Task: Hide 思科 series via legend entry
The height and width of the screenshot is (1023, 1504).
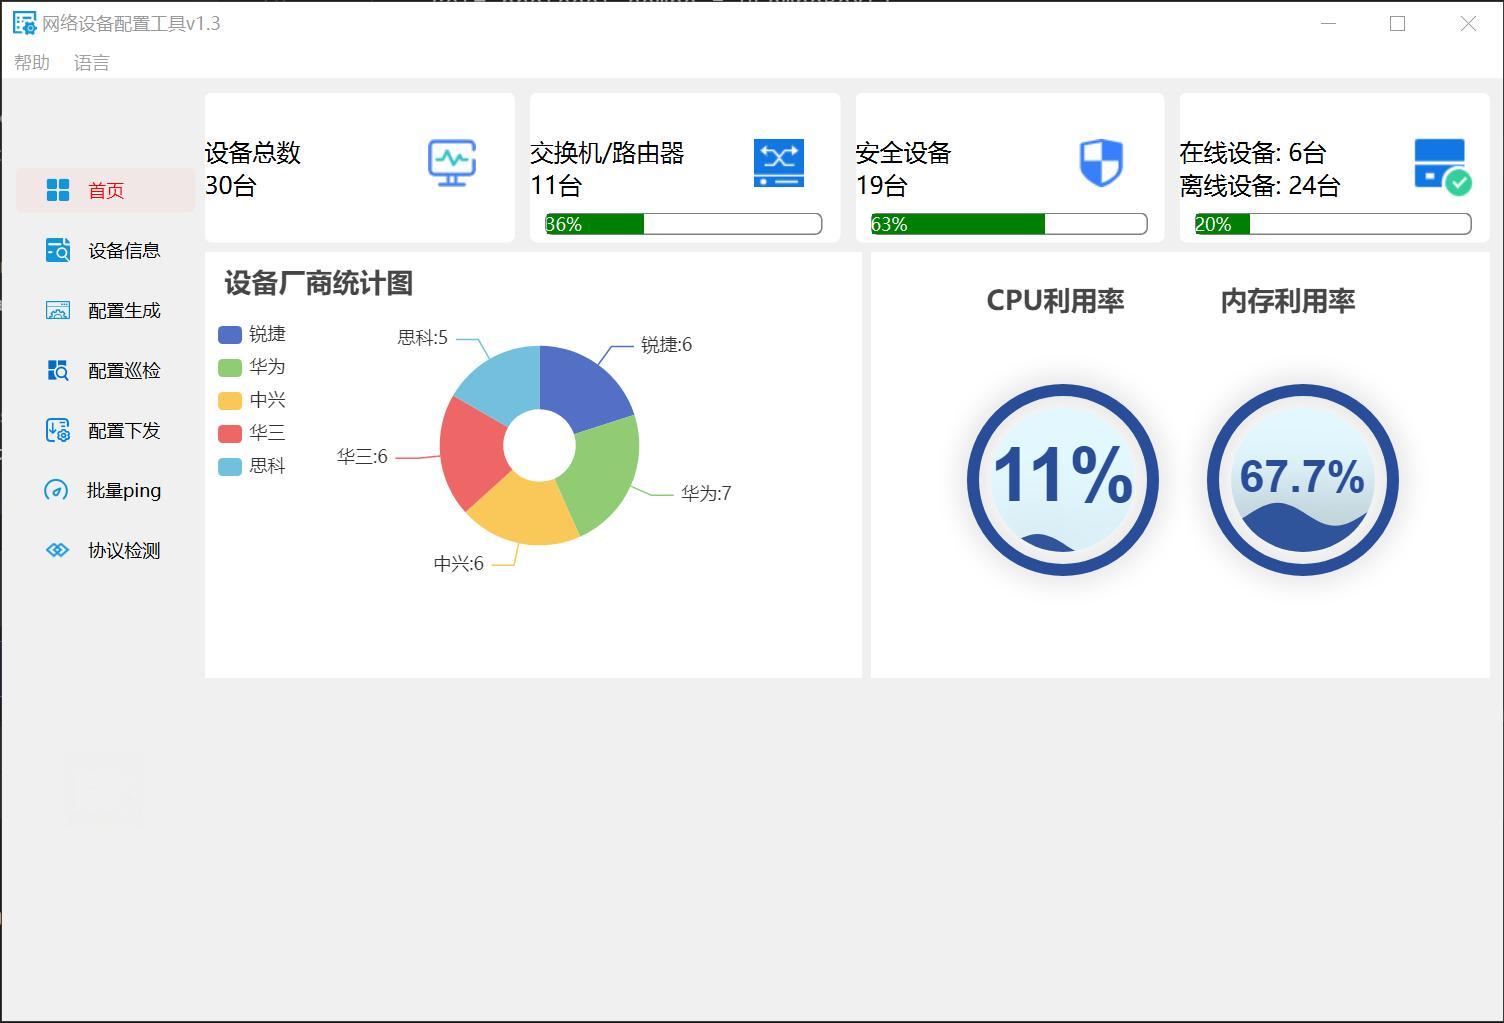Action: (252, 466)
